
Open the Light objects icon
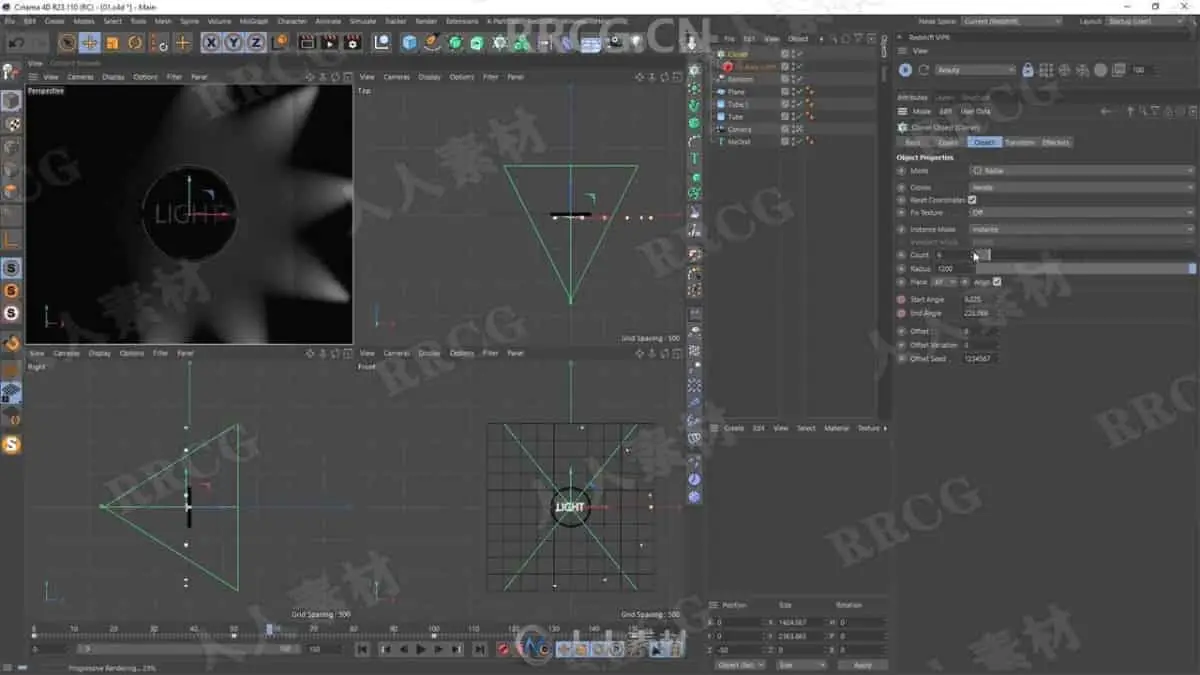click(x=634, y=42)
